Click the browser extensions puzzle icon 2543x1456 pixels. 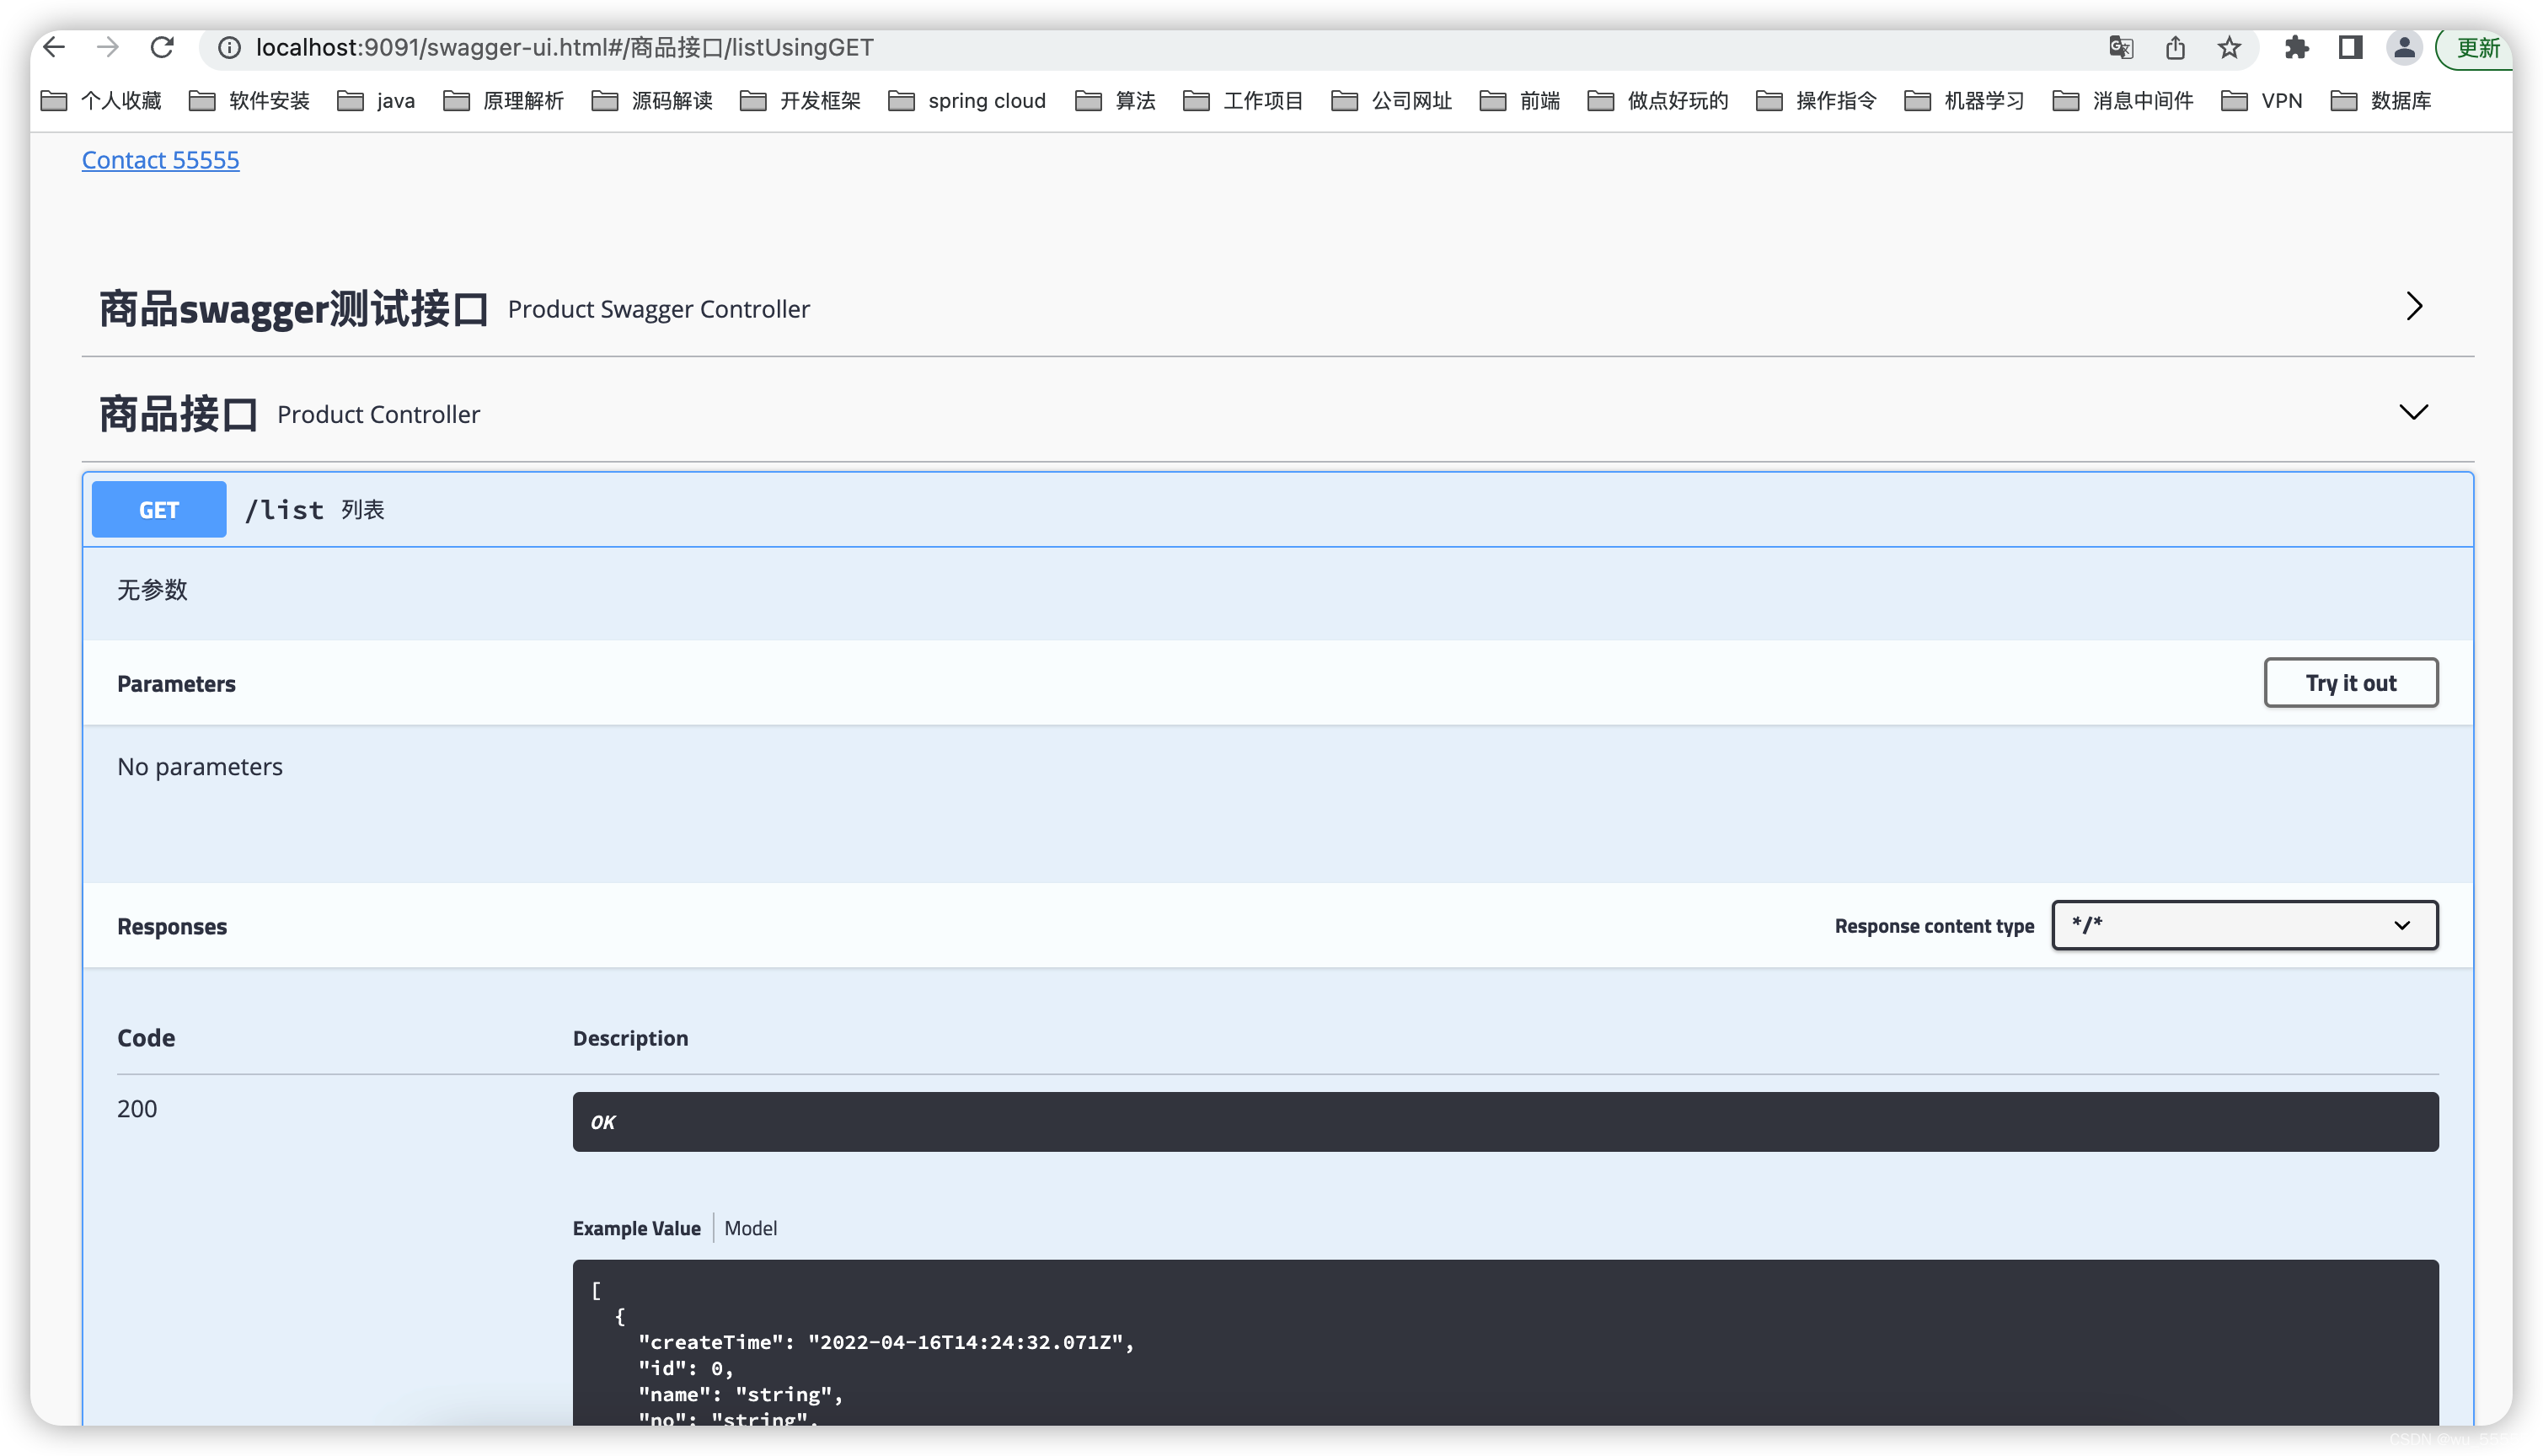tap(2295, 47)
